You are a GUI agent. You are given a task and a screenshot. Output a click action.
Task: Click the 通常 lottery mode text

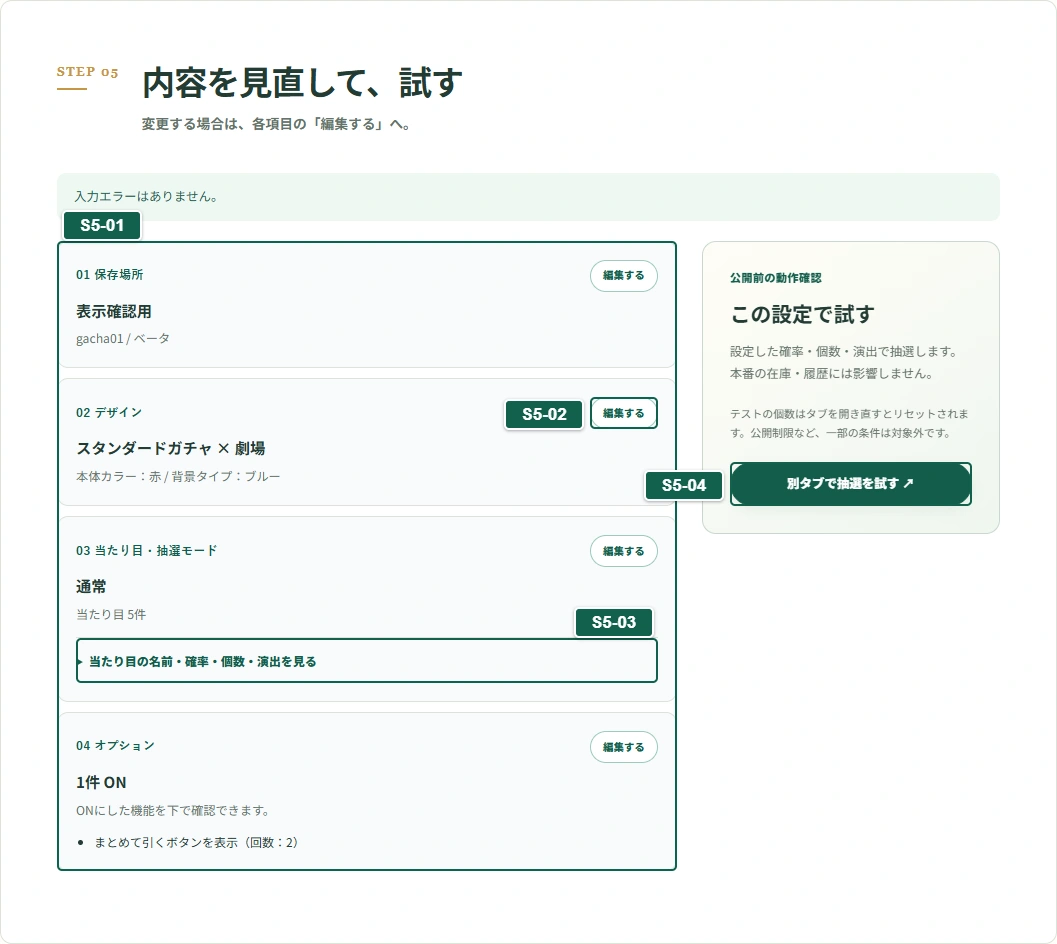pyautogui.click(x=91, y=587)
